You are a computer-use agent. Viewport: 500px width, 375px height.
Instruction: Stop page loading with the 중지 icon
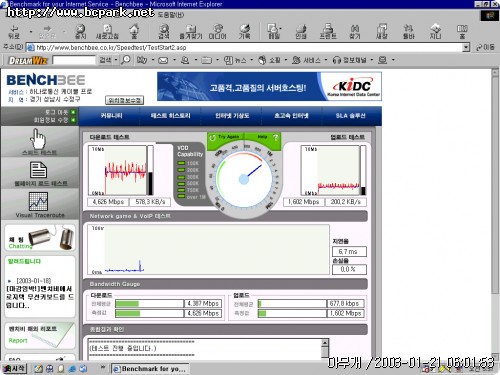[x=80, y=32]
